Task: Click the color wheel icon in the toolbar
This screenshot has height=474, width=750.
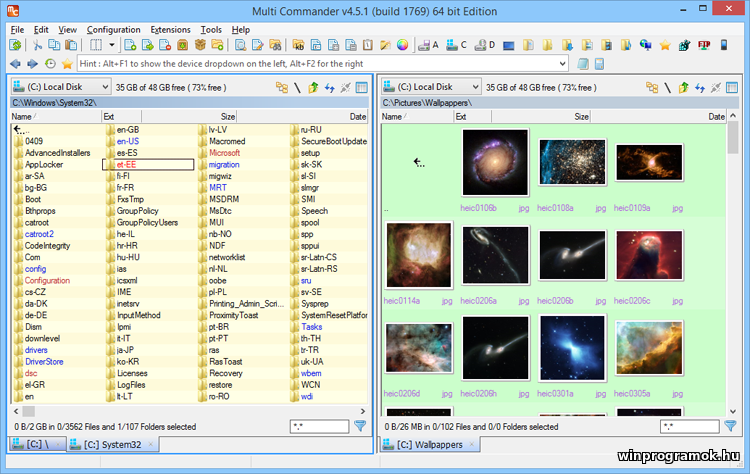Action: pos(403,45)
